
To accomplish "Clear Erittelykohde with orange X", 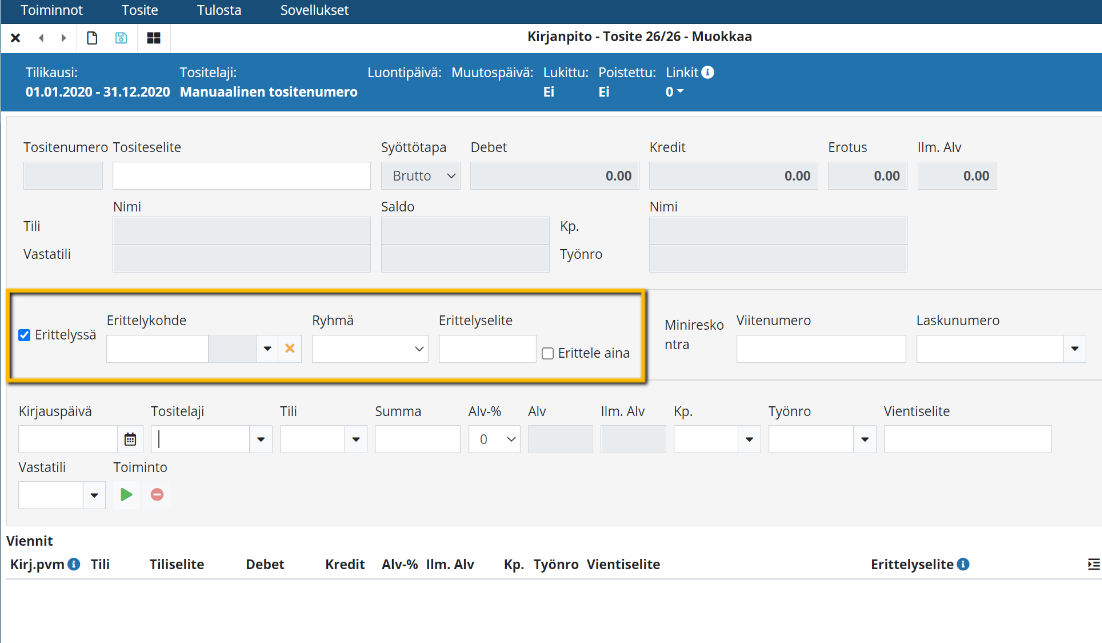I will click(x=290, y=349).
